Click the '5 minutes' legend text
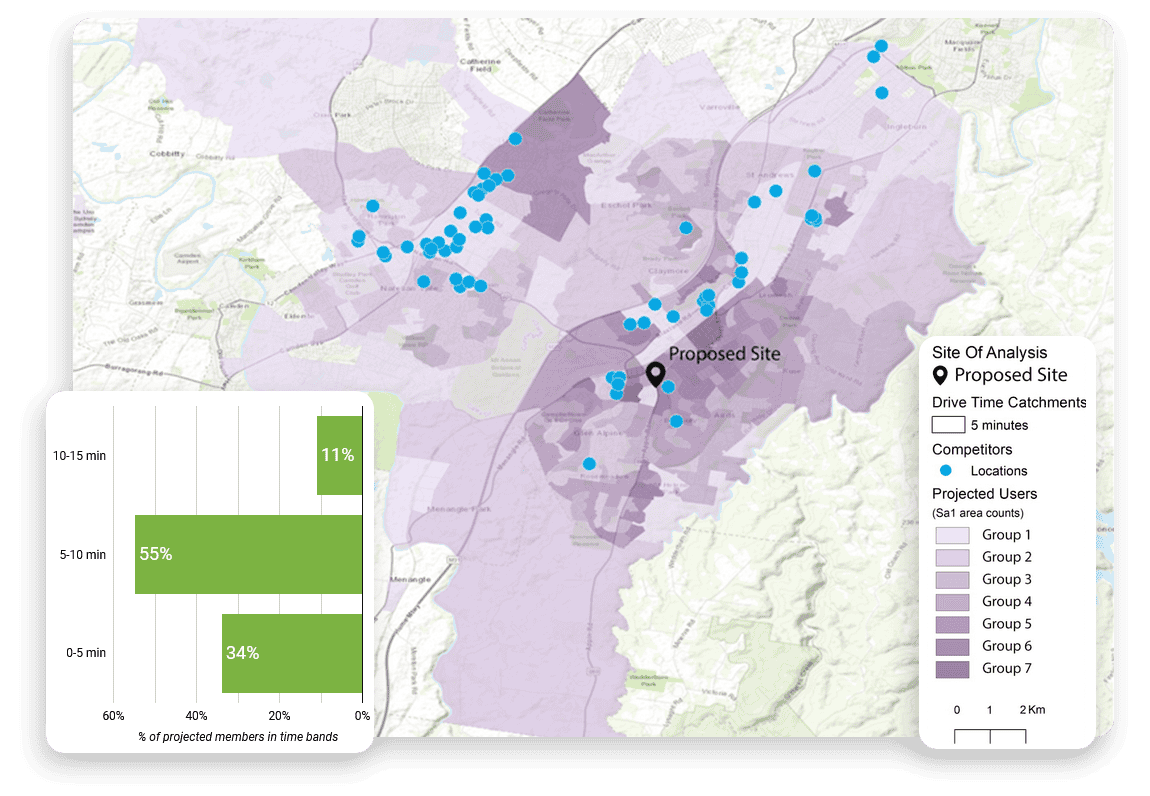Viewport: 1150px width, 796px height. tap(999, 425)
